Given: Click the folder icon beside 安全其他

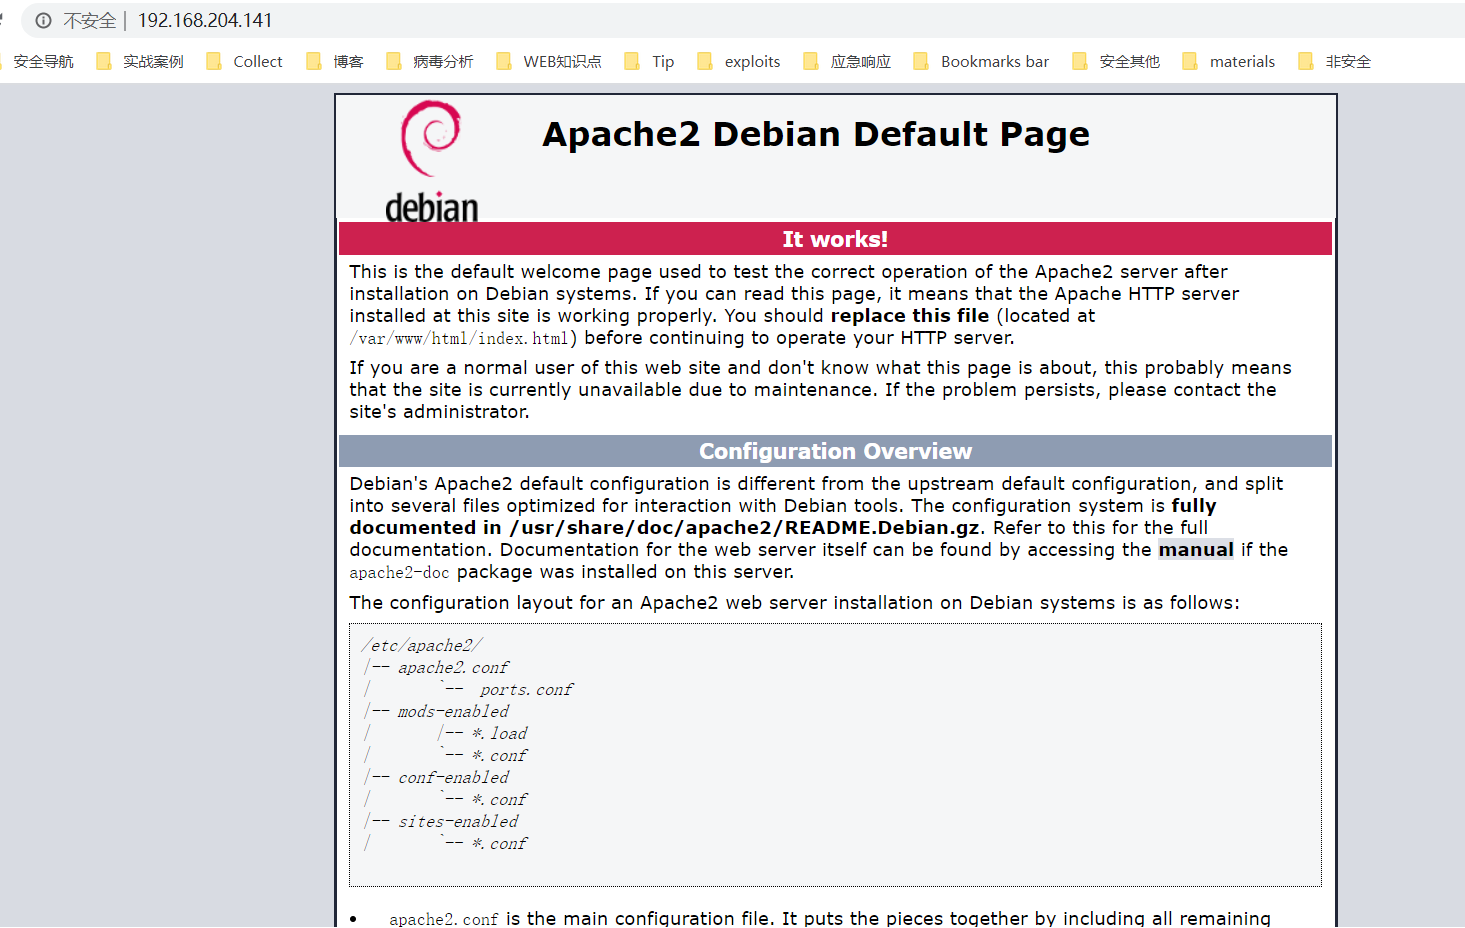Looking at the screenshot, I should [1080, 61].
